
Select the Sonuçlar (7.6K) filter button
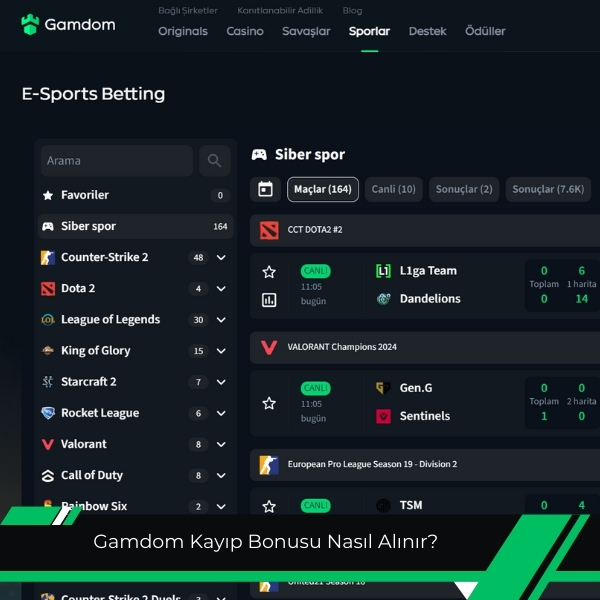[x=548, y=189]
